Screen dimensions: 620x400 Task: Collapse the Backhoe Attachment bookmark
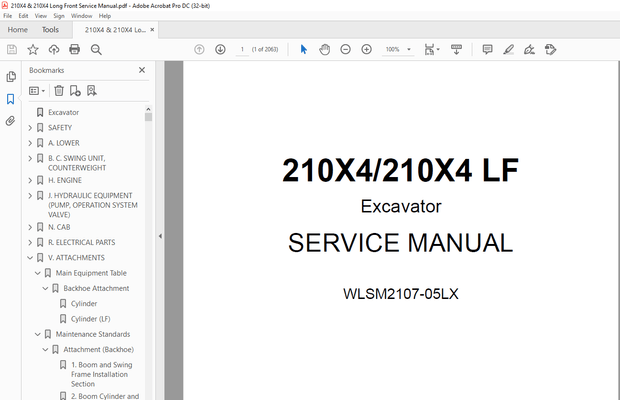(45, 289)
